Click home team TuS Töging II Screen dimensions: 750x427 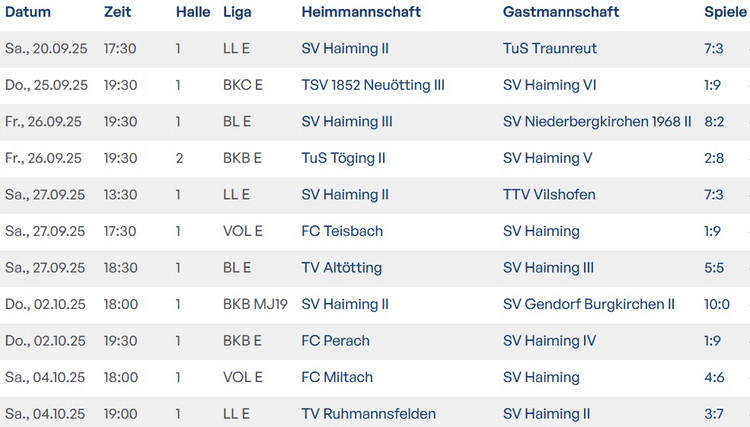[x=343, y=158]
